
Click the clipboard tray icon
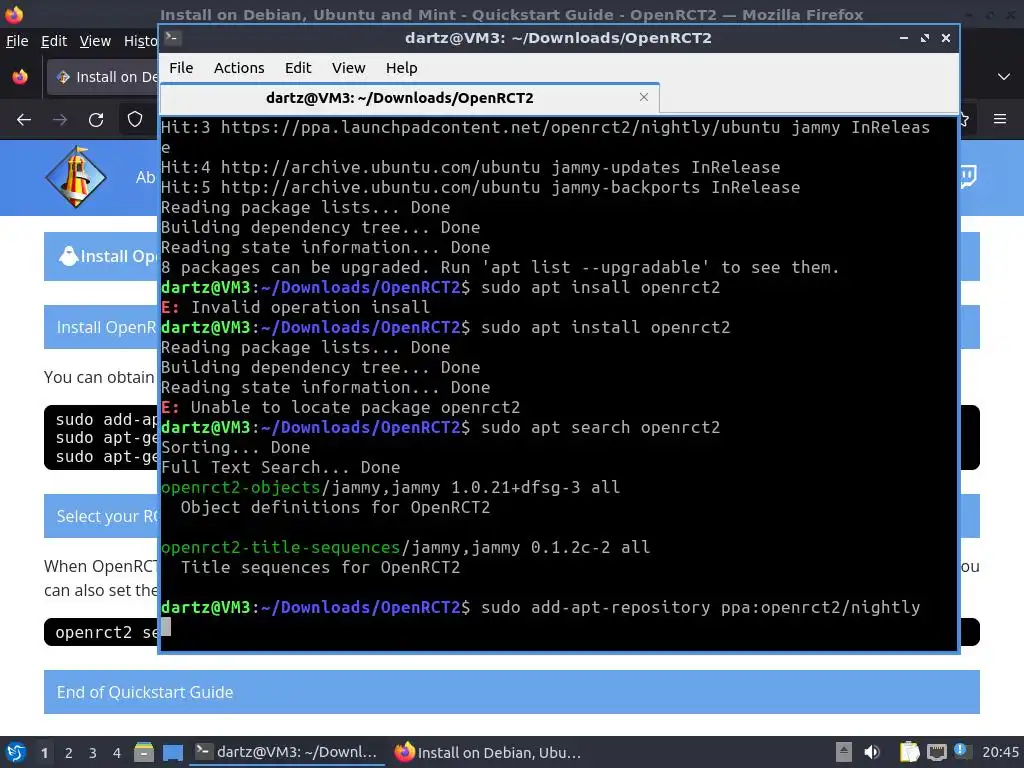908,752
